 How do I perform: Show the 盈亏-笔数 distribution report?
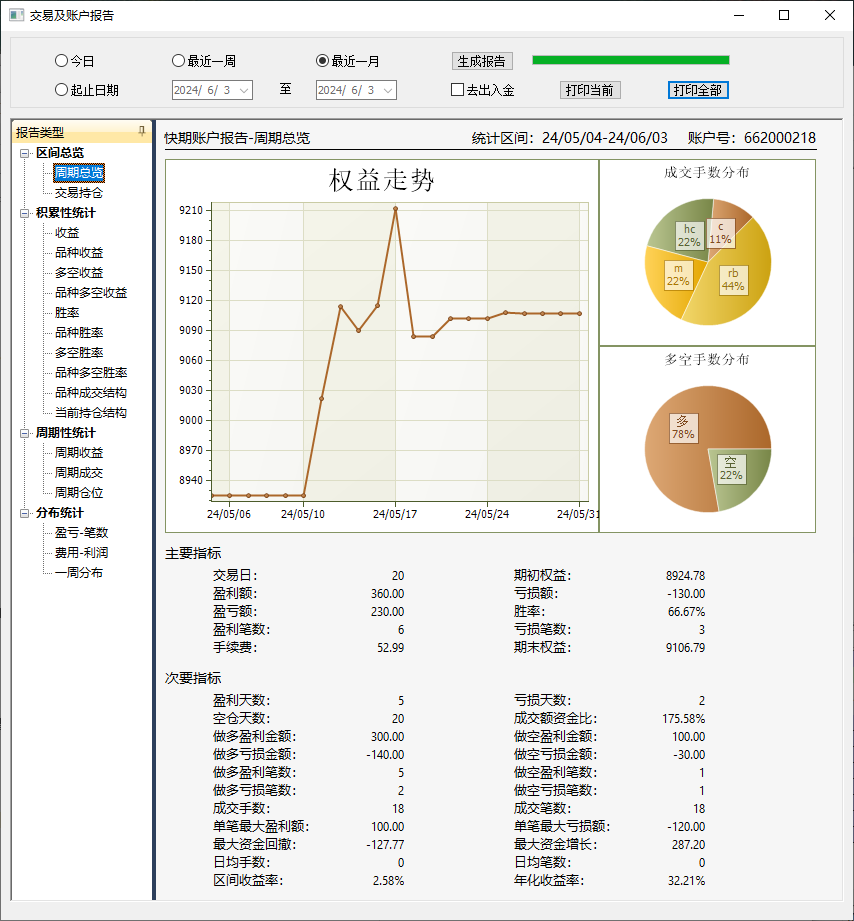tap(82, 533)
